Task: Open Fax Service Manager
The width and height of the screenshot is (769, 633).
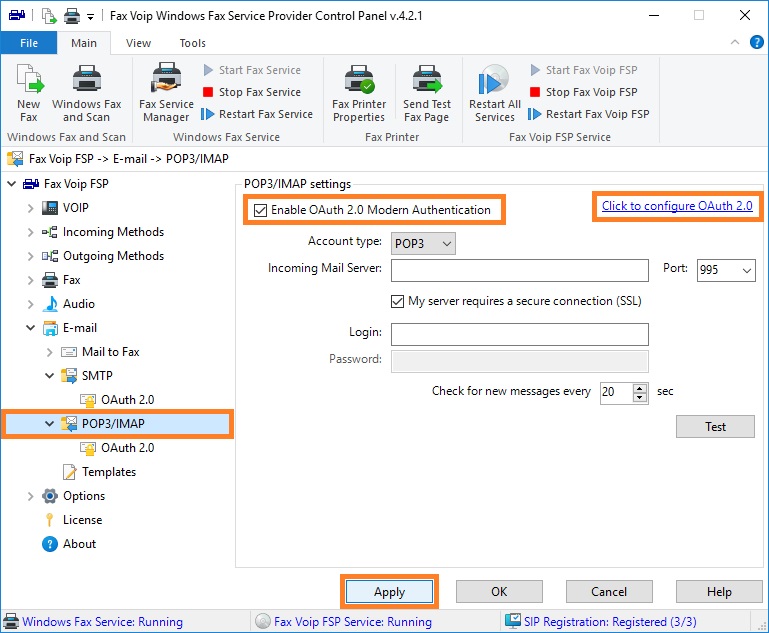Action: 166,93
